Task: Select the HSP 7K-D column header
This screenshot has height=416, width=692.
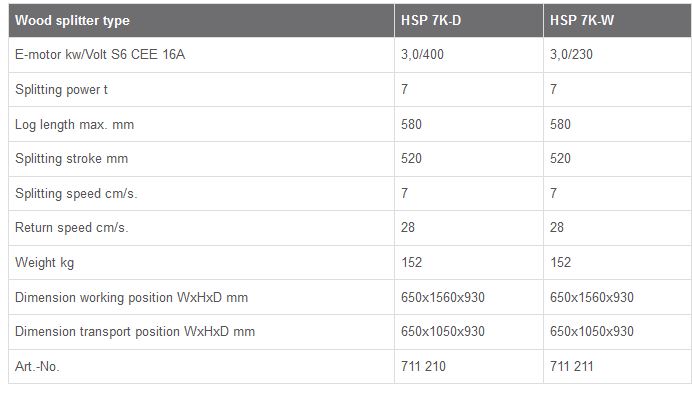Action: [425, 20]
